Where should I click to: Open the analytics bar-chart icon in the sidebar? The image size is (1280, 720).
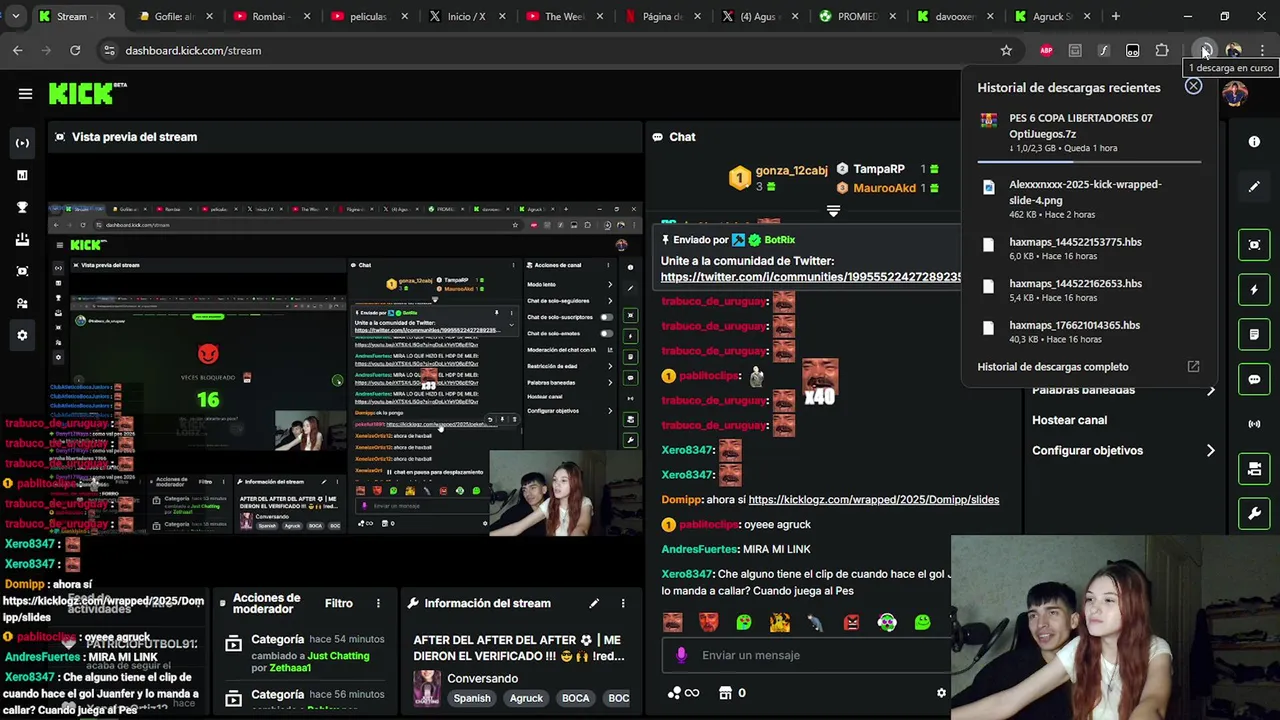(x=22, y=175)
